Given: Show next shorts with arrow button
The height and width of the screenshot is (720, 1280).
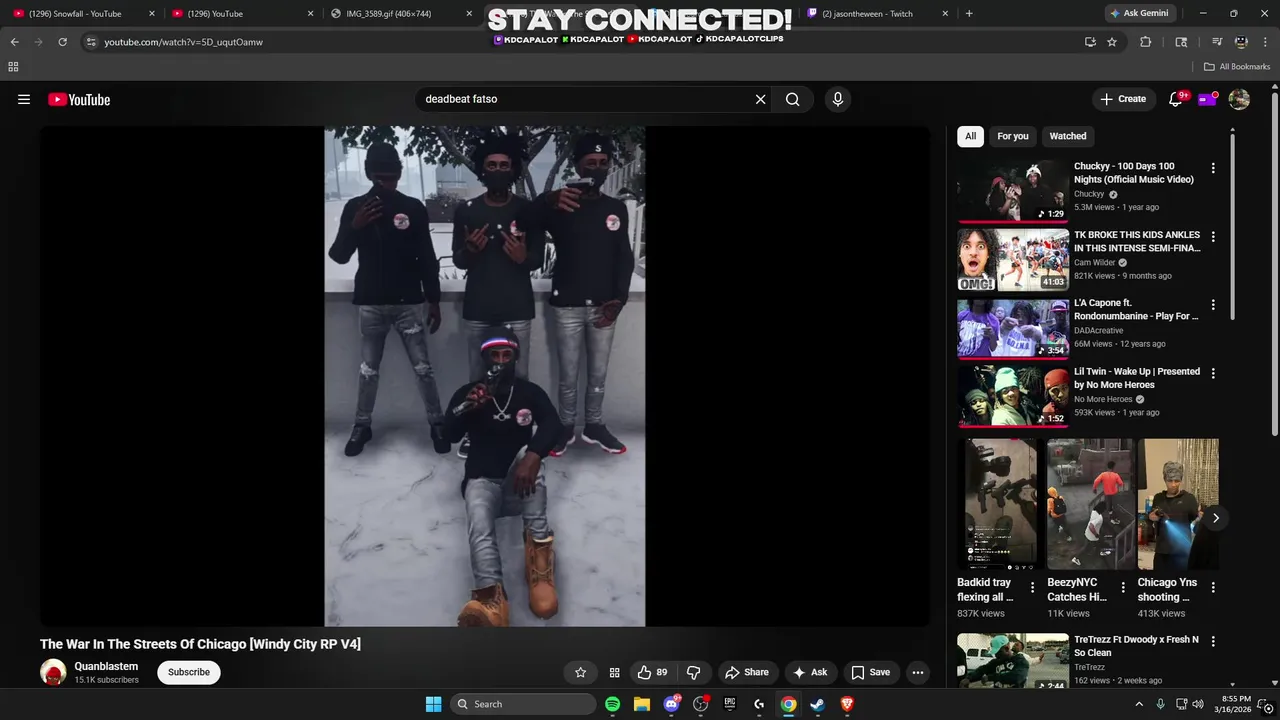Looking at the screenshot, I should 1216,518.
